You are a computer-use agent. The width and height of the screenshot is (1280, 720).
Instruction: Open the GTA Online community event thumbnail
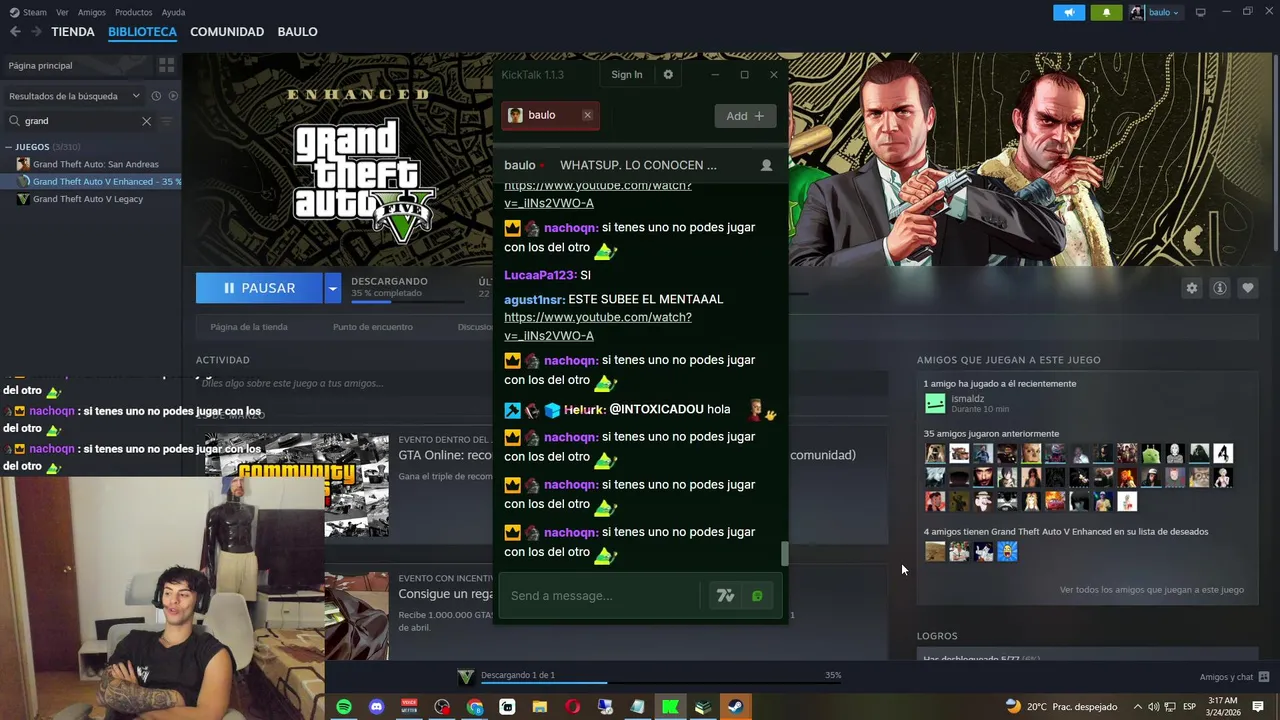click(297, 485)
